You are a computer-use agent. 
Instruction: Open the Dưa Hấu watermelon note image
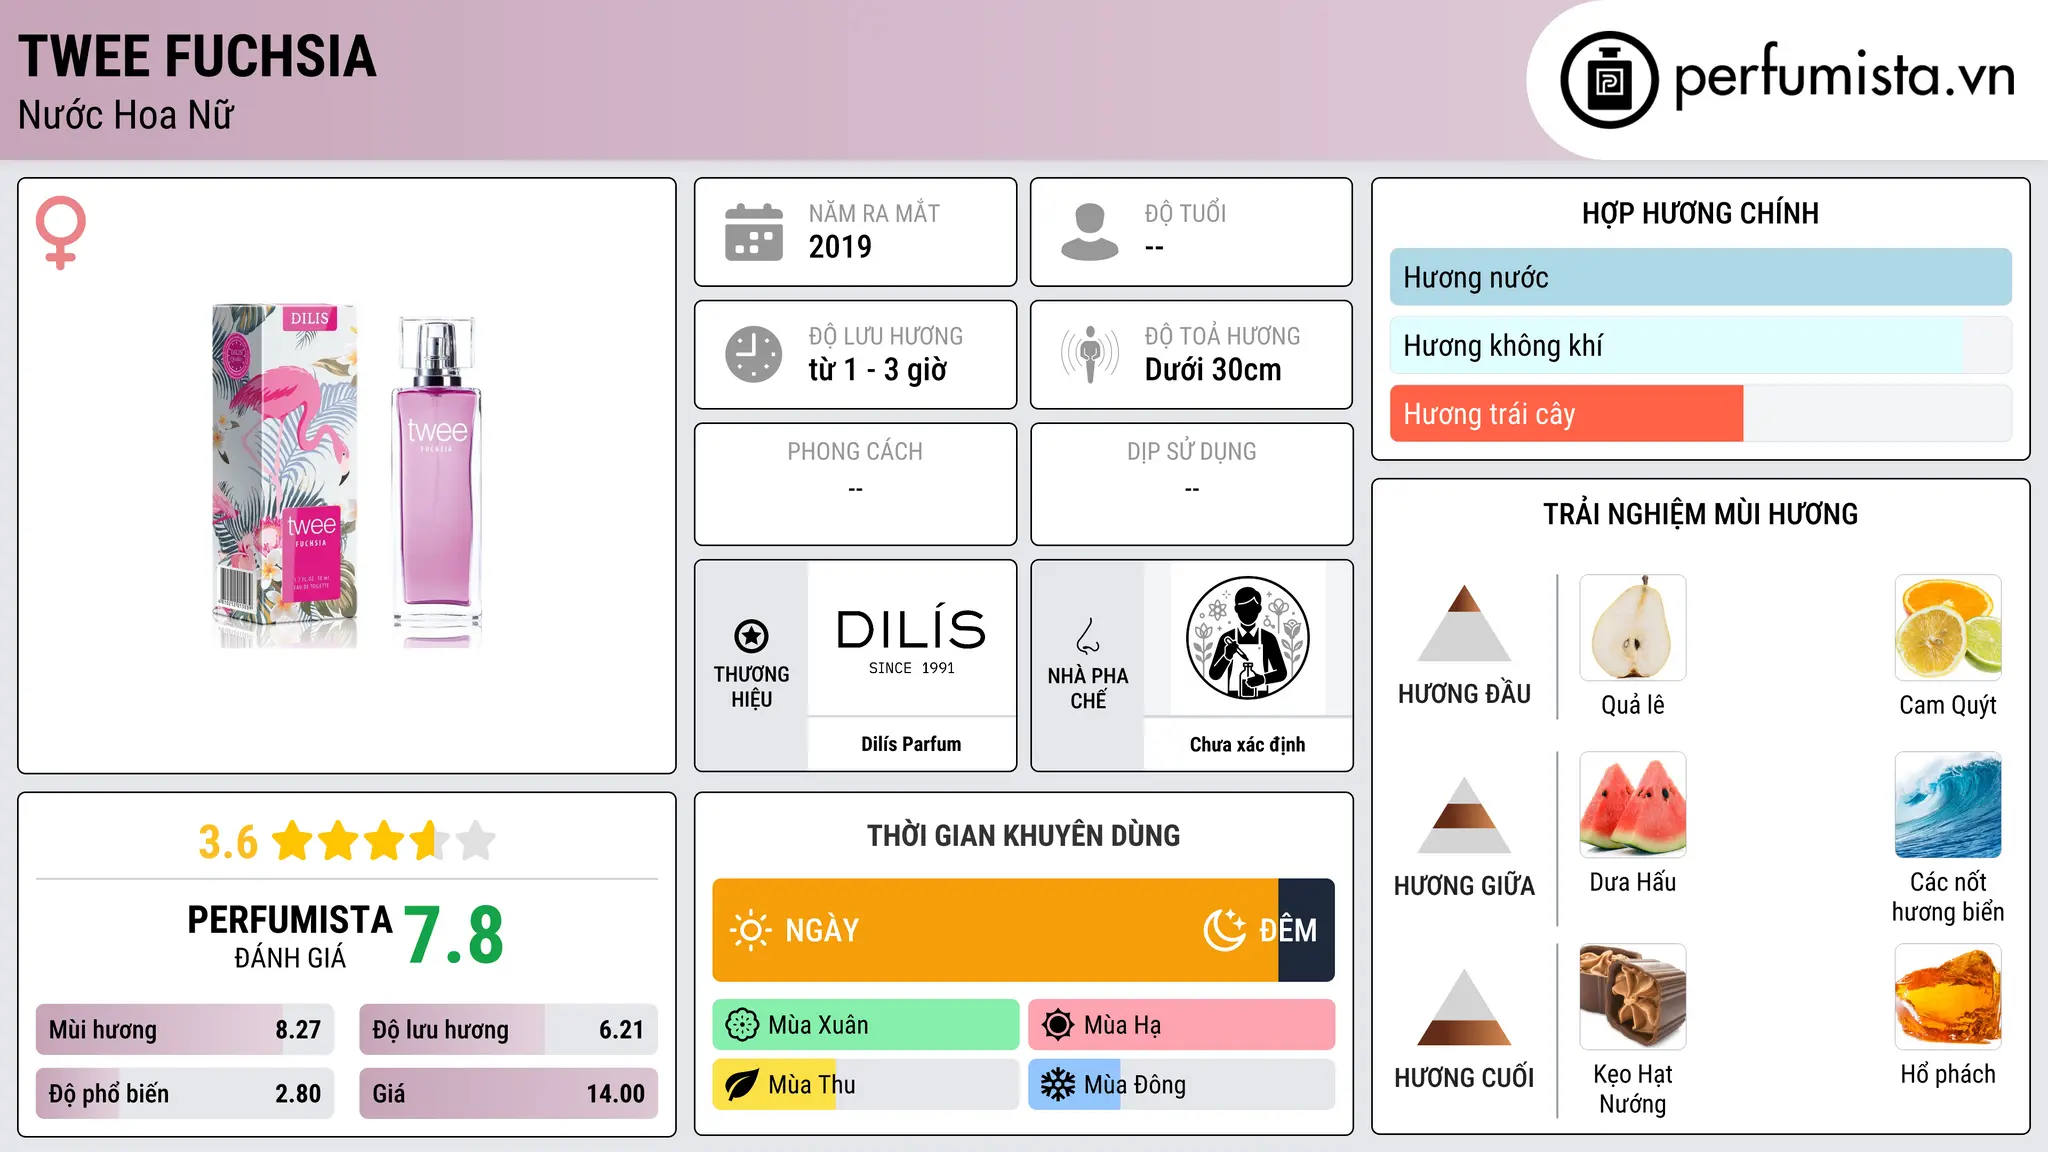coord(1633,805)
